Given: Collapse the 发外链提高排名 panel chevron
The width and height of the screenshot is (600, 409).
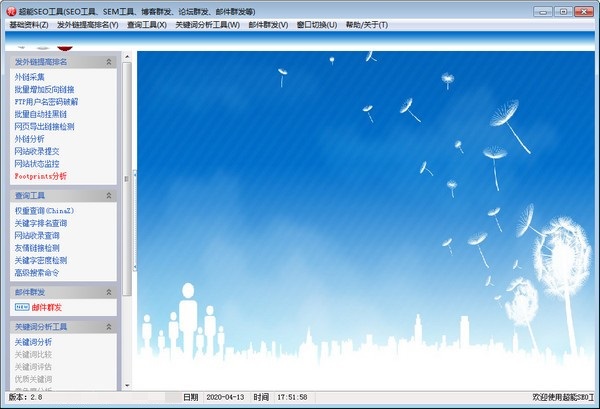Looking at the screenshot, I should point(108,62).
